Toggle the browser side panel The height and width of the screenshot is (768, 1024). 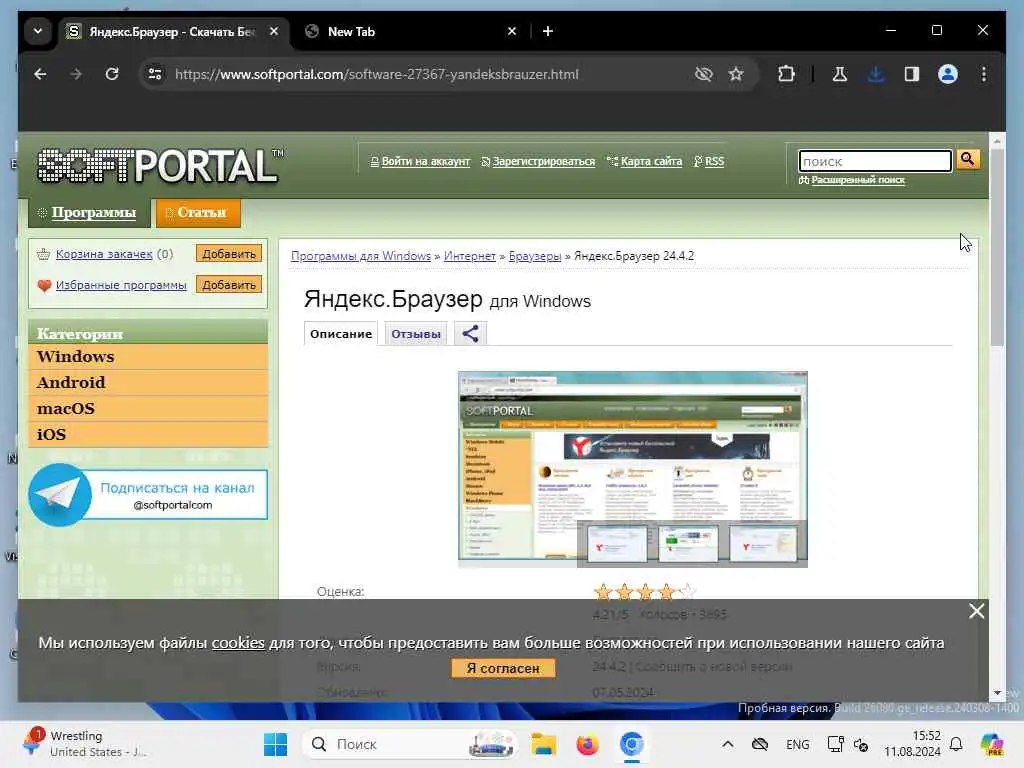(x=912, y=74)
